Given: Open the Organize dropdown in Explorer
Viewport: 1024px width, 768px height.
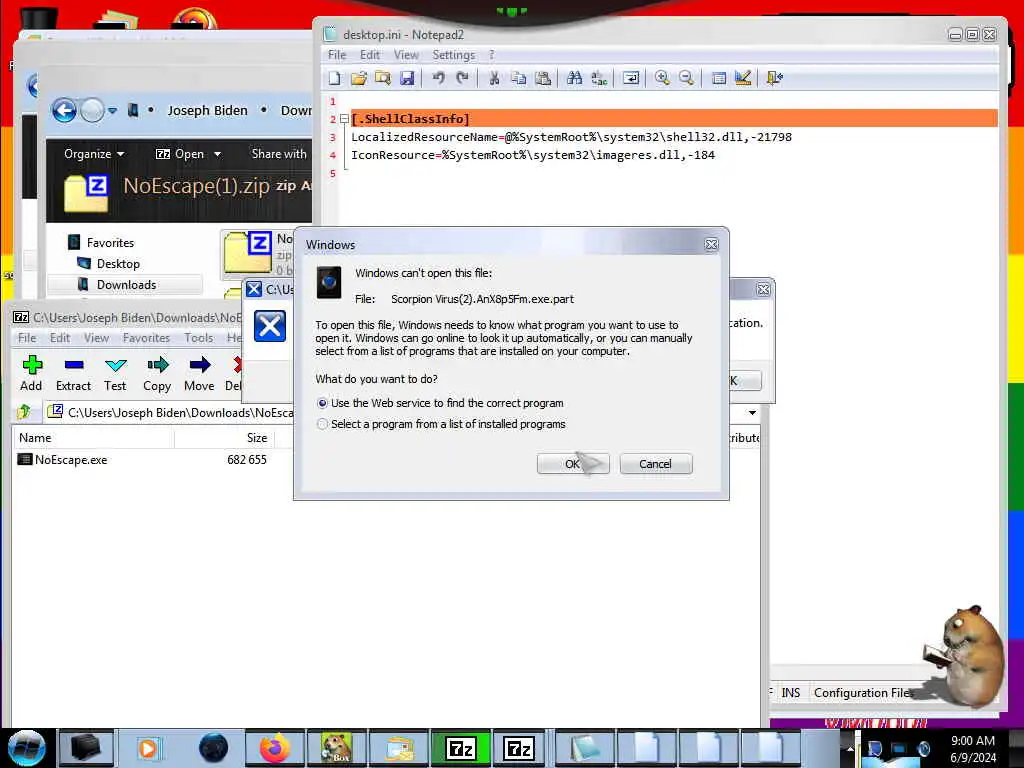Looking at the screenshot, I should (93, 154).
